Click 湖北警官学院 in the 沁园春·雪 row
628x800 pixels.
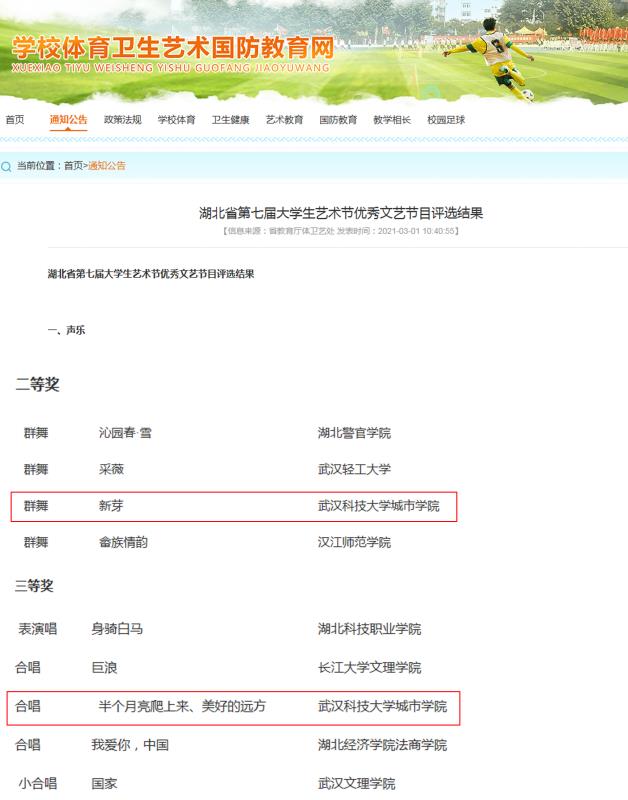click(354, 433)
